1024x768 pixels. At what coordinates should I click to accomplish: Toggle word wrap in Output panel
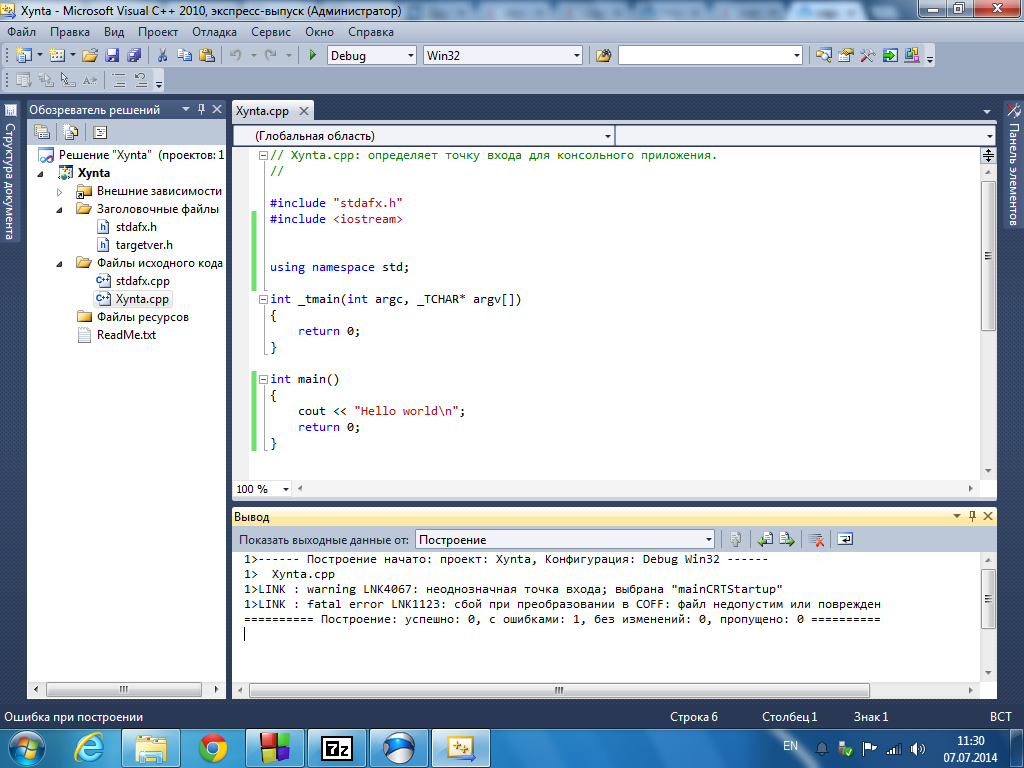click(845, 540)
